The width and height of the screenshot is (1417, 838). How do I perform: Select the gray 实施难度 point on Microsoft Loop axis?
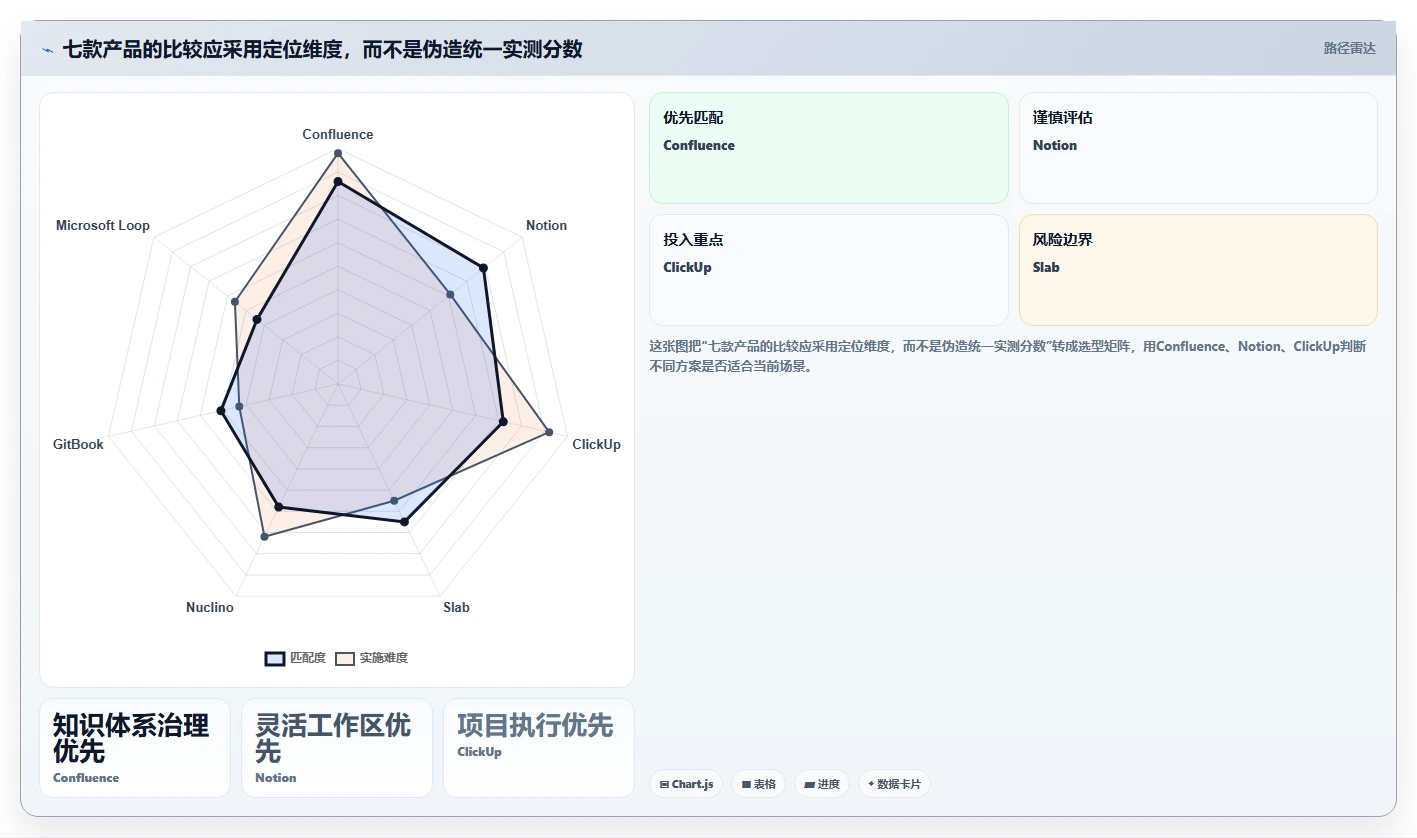click(235, 301)
